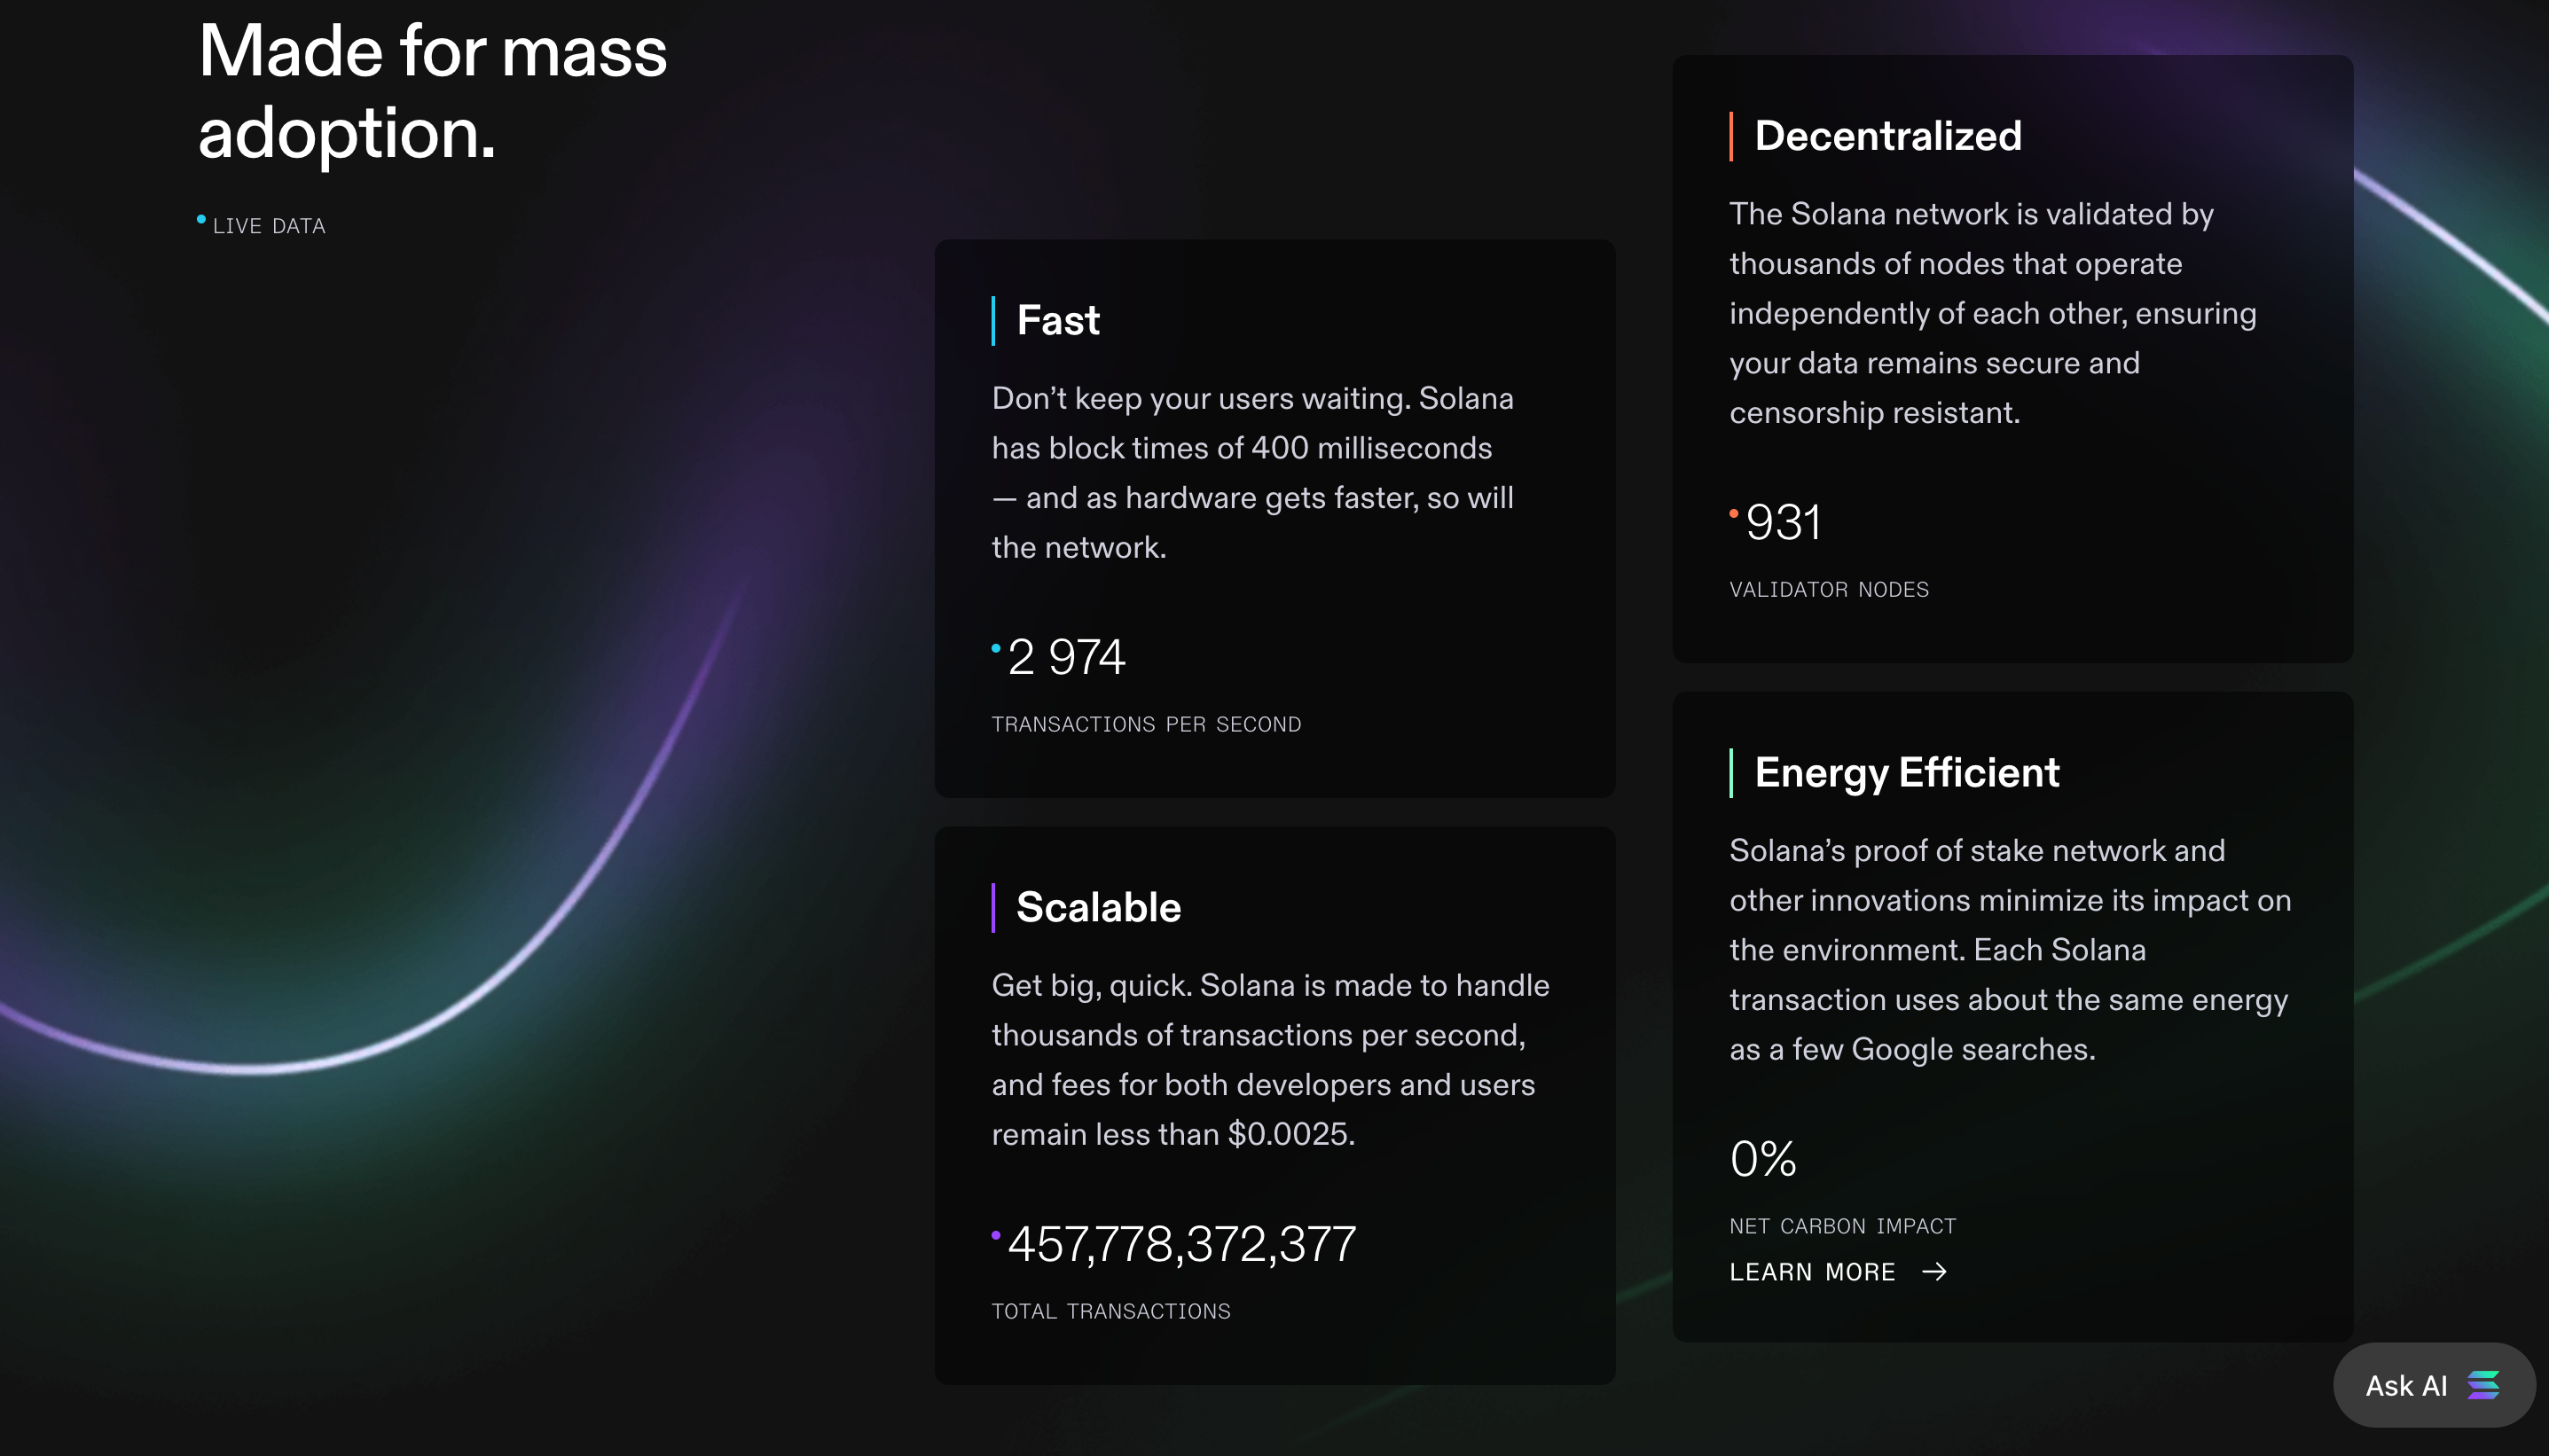Click the Energy Efficient heading
Screen dimensions: 2549x1456
pos(1906,773)
